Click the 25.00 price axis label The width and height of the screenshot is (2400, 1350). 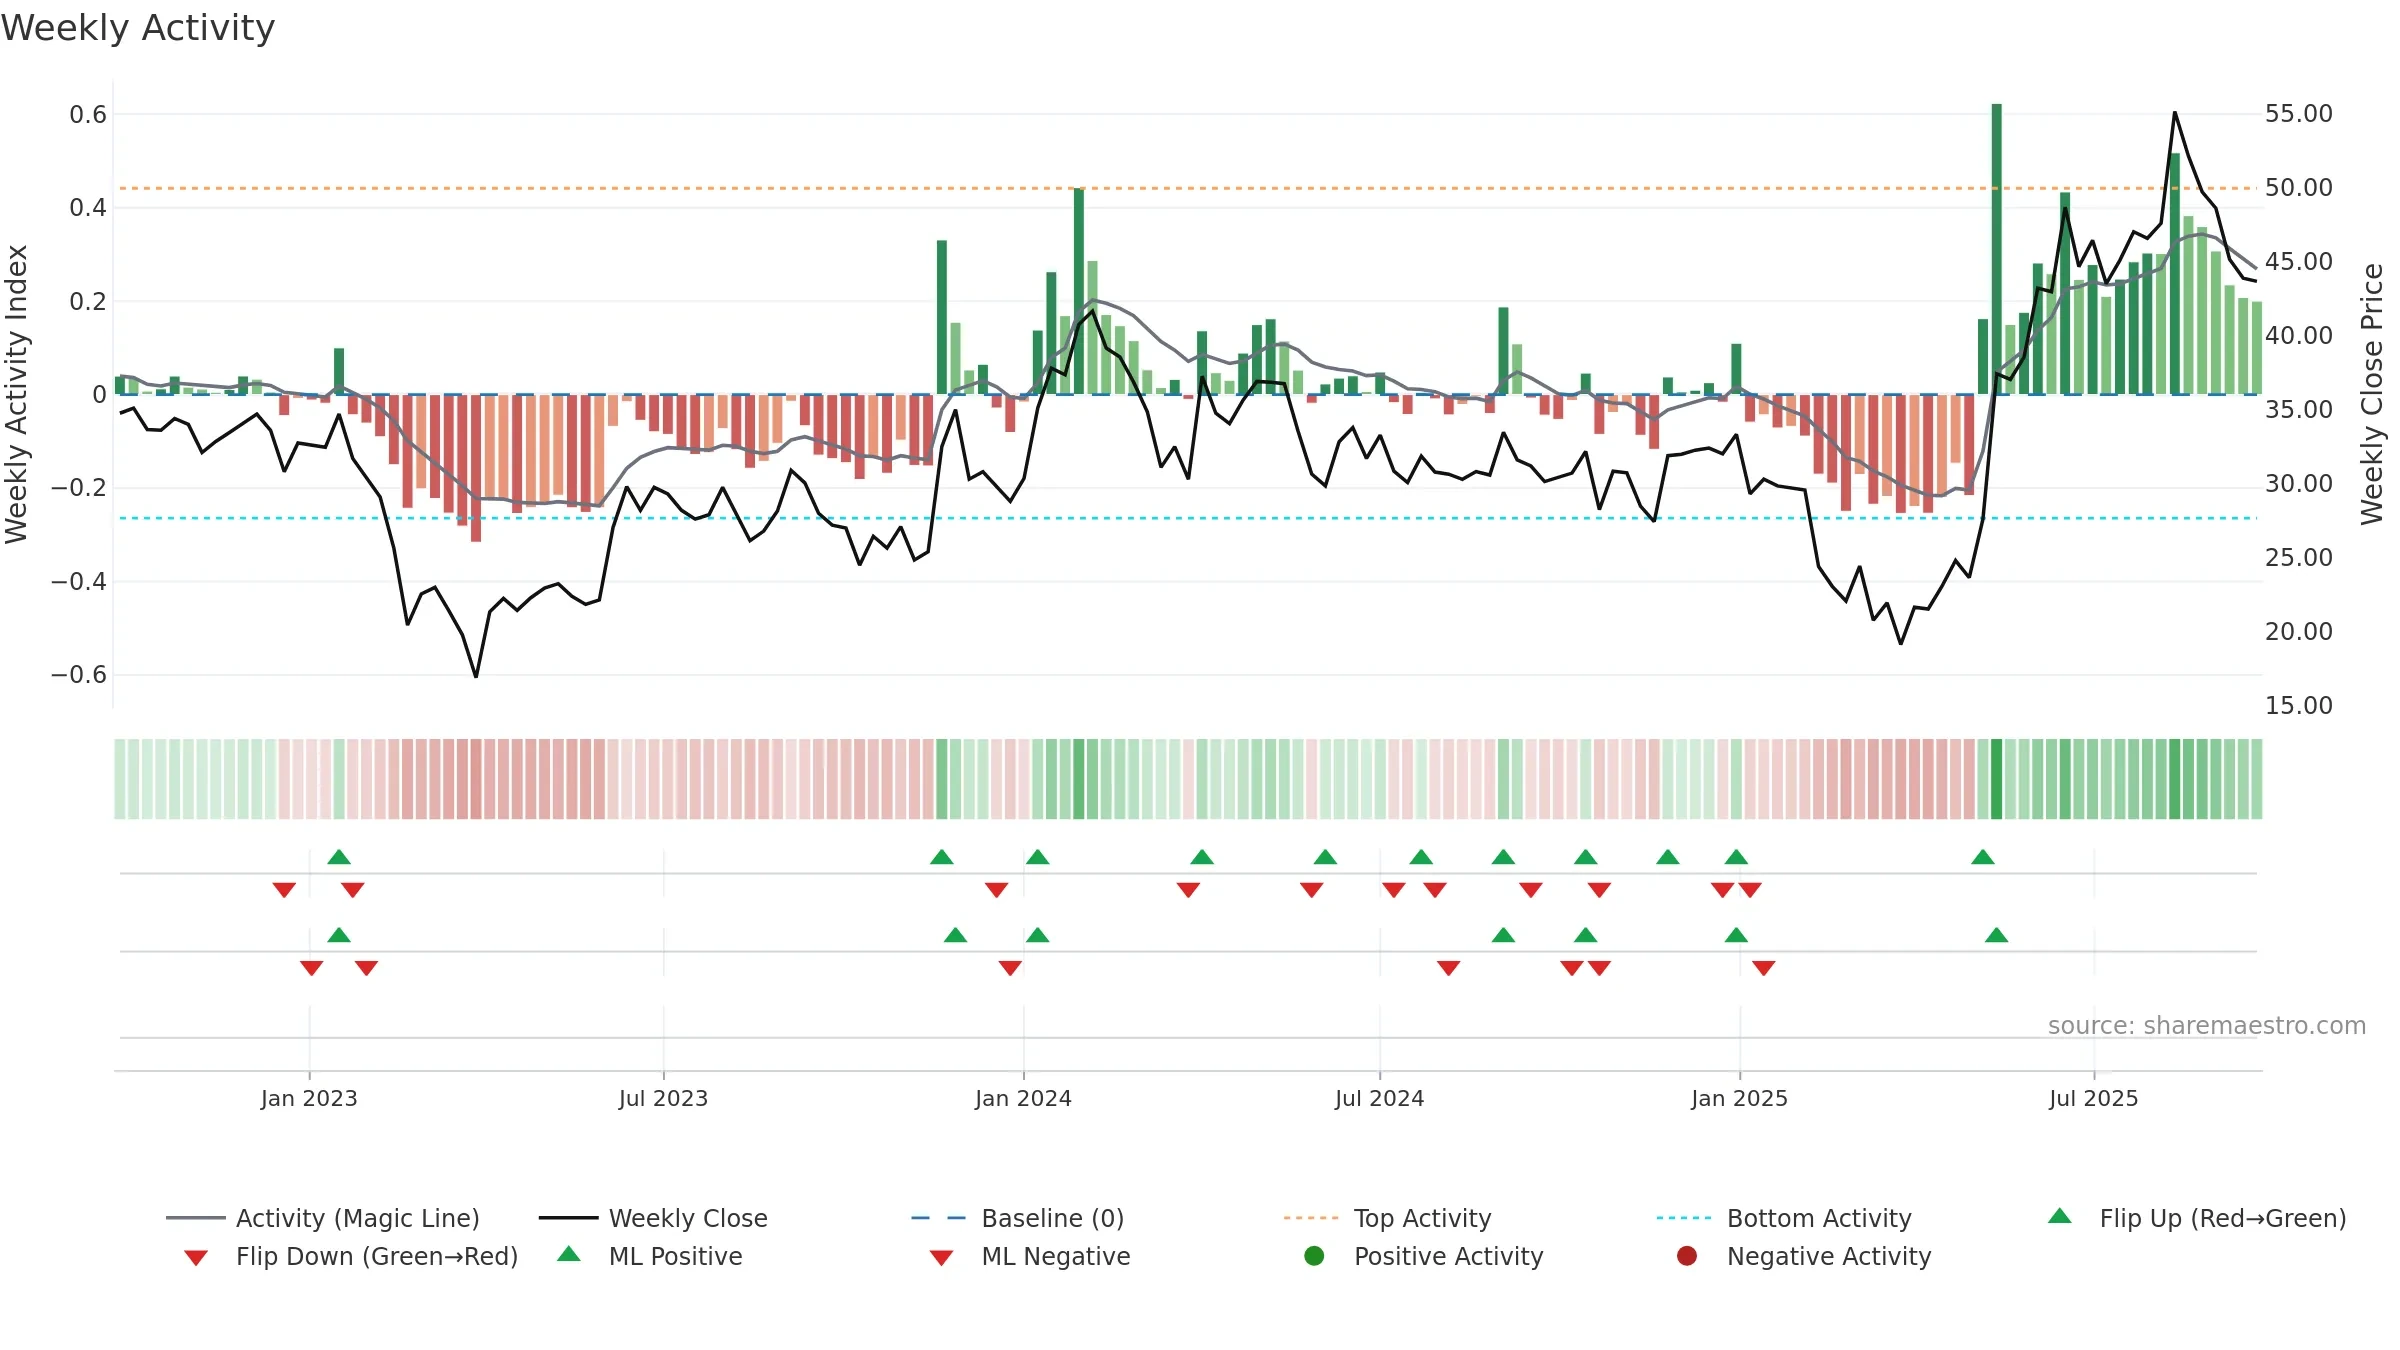[2299, 557]
